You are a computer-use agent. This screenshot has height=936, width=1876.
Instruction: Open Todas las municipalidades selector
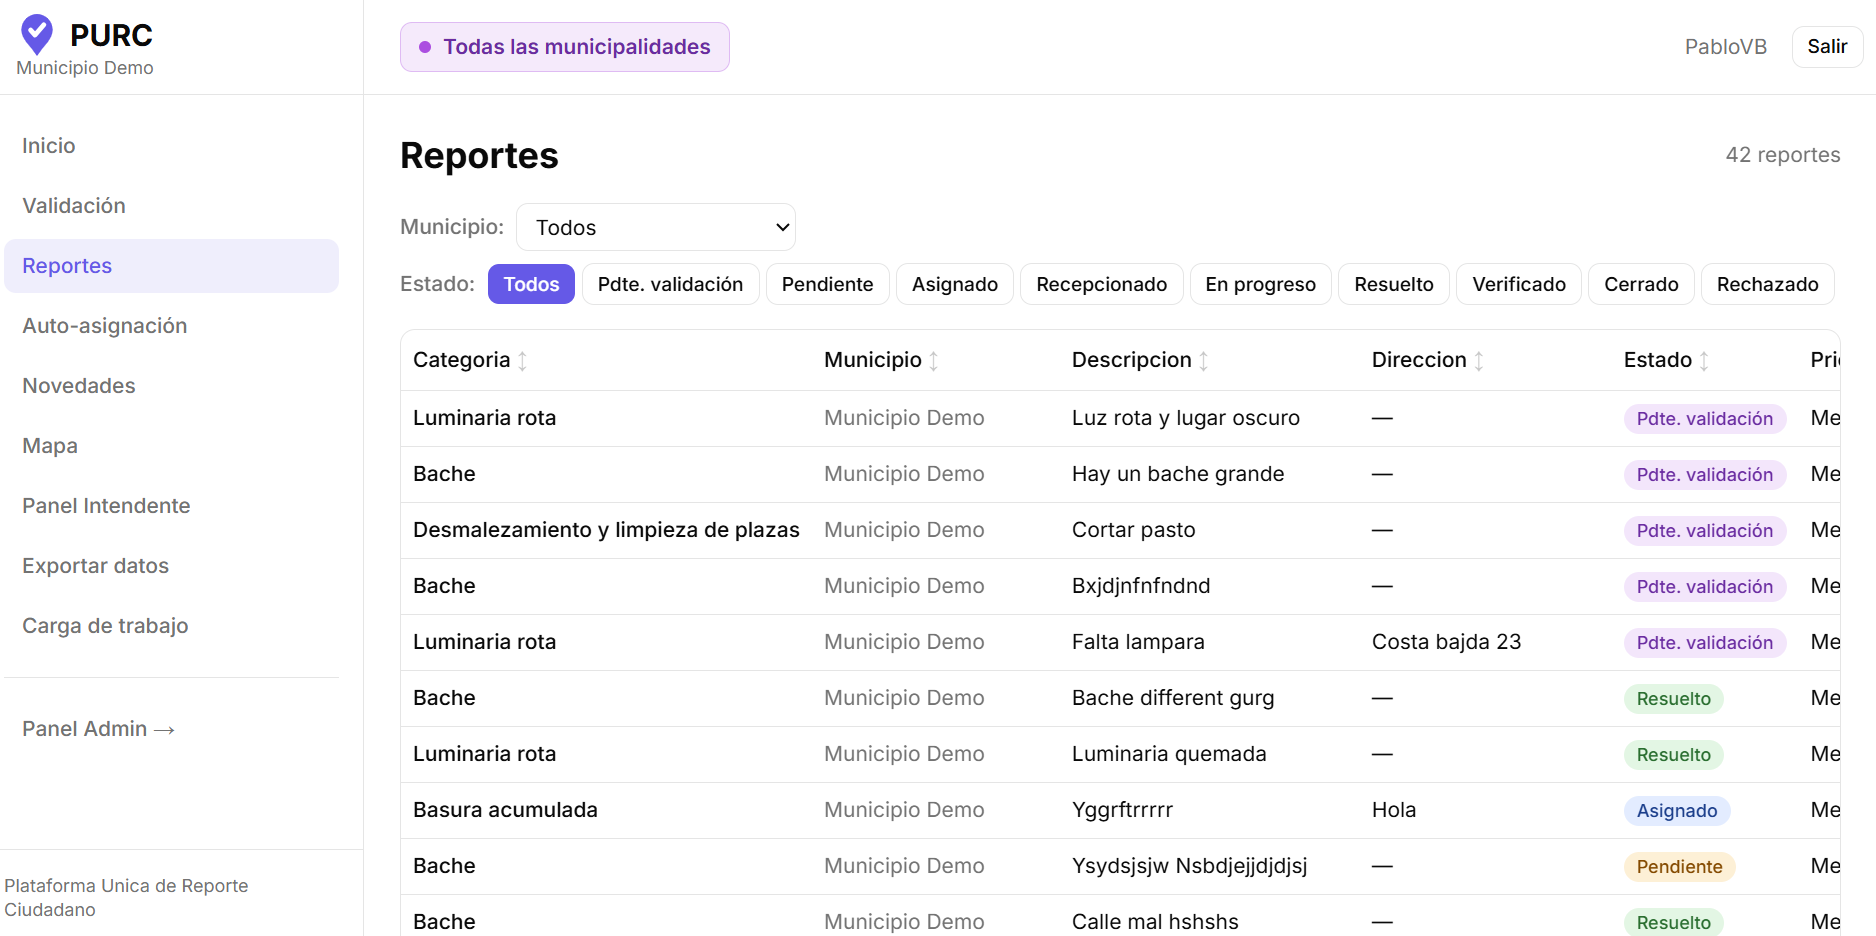pos(565,47)
